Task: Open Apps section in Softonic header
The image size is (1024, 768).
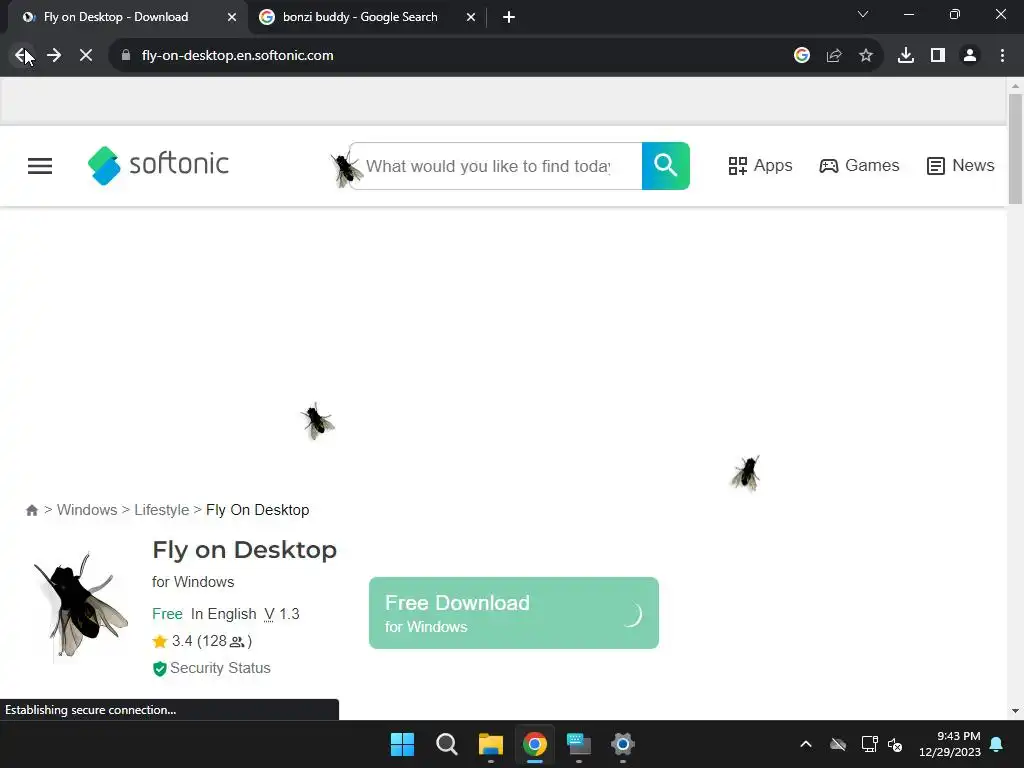Action: [x=760, y=166]
